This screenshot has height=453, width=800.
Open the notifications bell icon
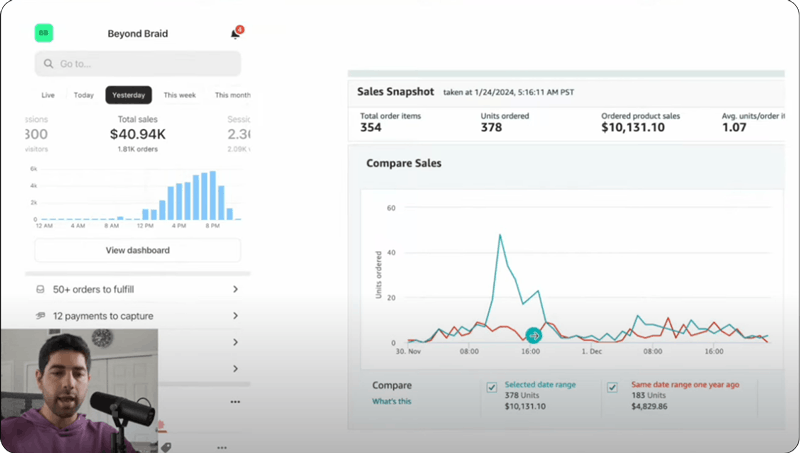coord(235,34)
